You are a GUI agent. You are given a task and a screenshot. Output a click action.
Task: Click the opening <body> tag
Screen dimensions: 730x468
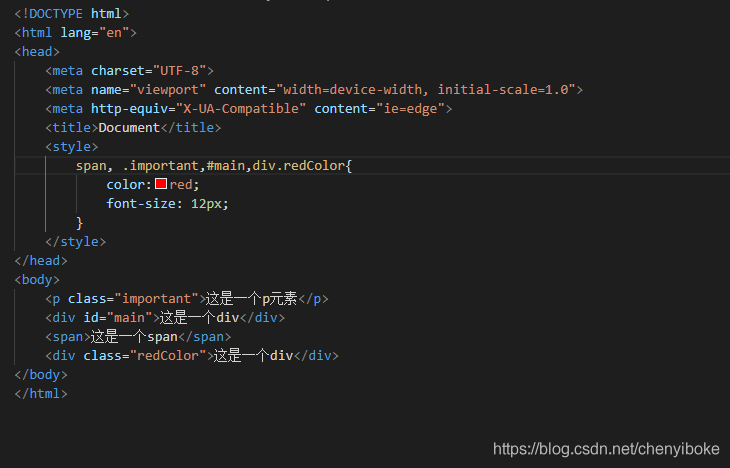37,280
